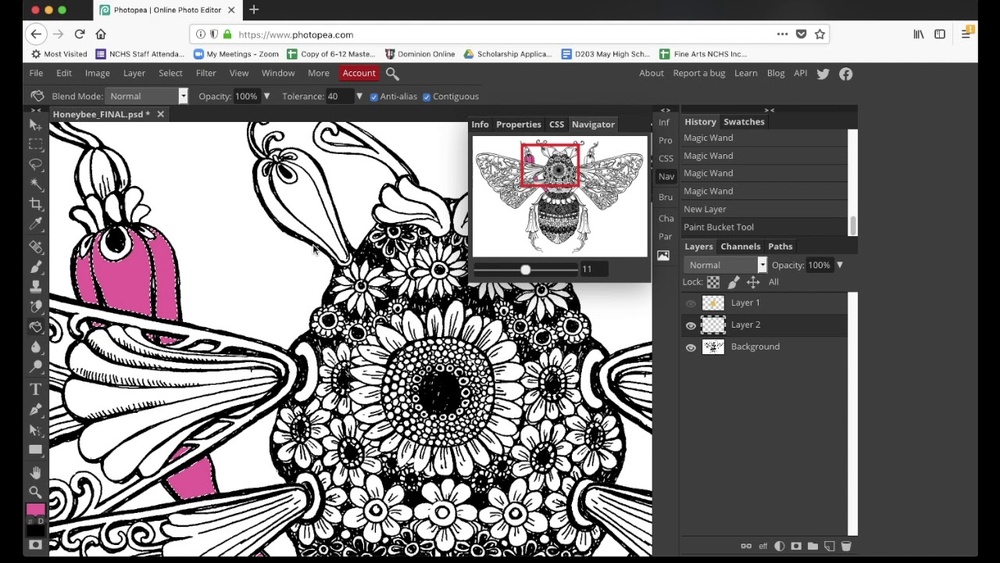Image resolution: width=1000 pixels, height=563 pixels.
Task: Open the Blog link
Action: (x=776, y=73)
